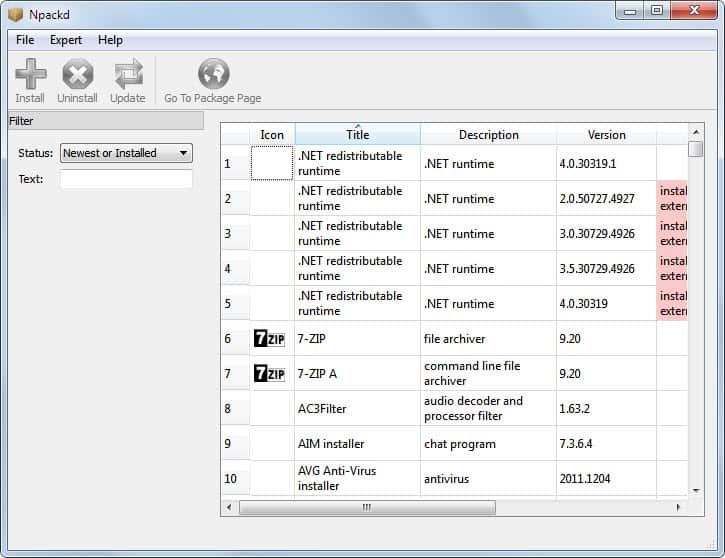The height and width of the screenshot is (558, 725).
Task: Select the AC3Filter title cell
Action: point(357,409)
